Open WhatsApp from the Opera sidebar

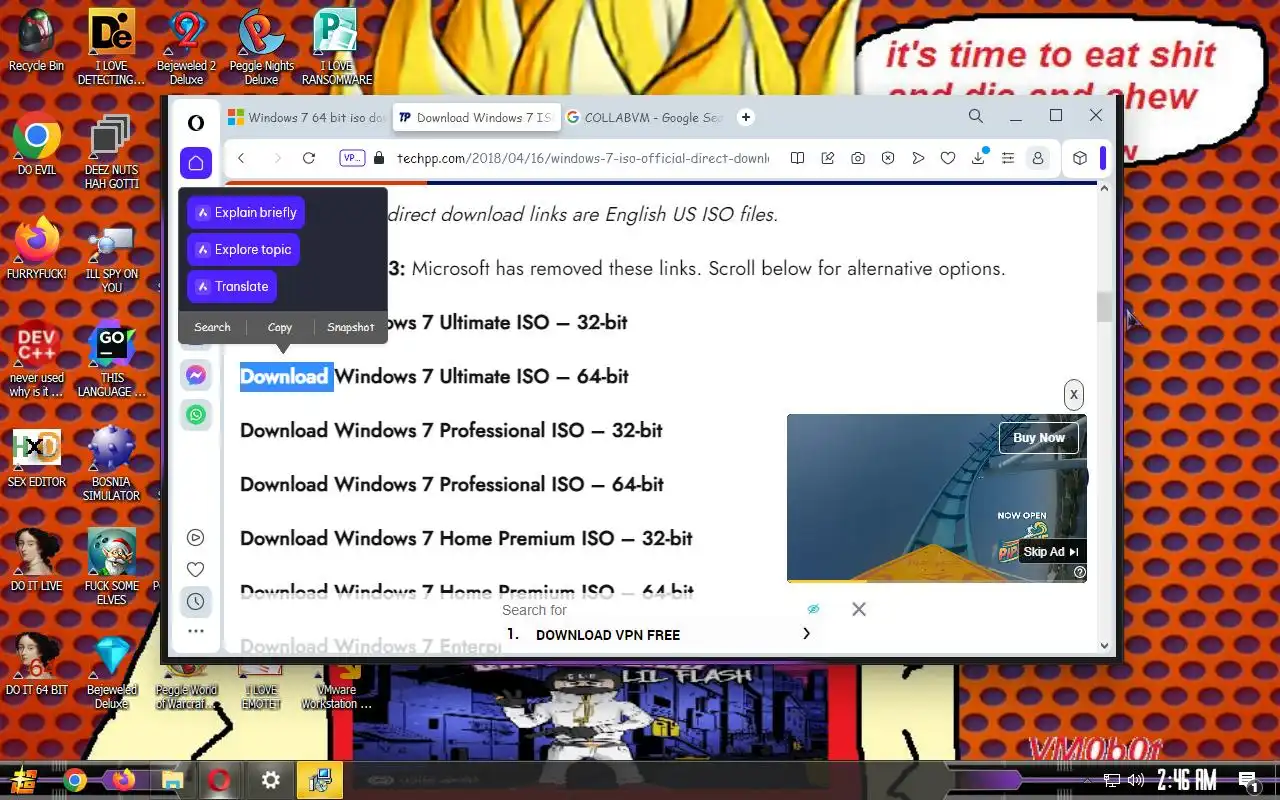click(196, 414)
